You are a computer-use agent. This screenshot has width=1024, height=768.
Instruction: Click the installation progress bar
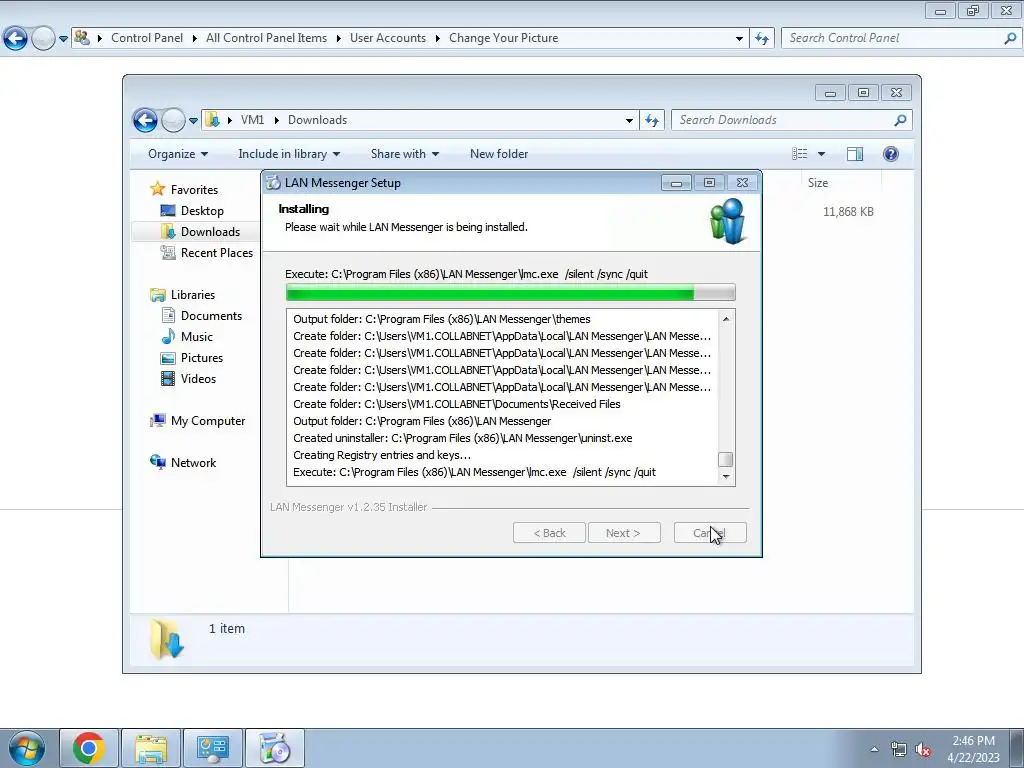tap(511, 293)
